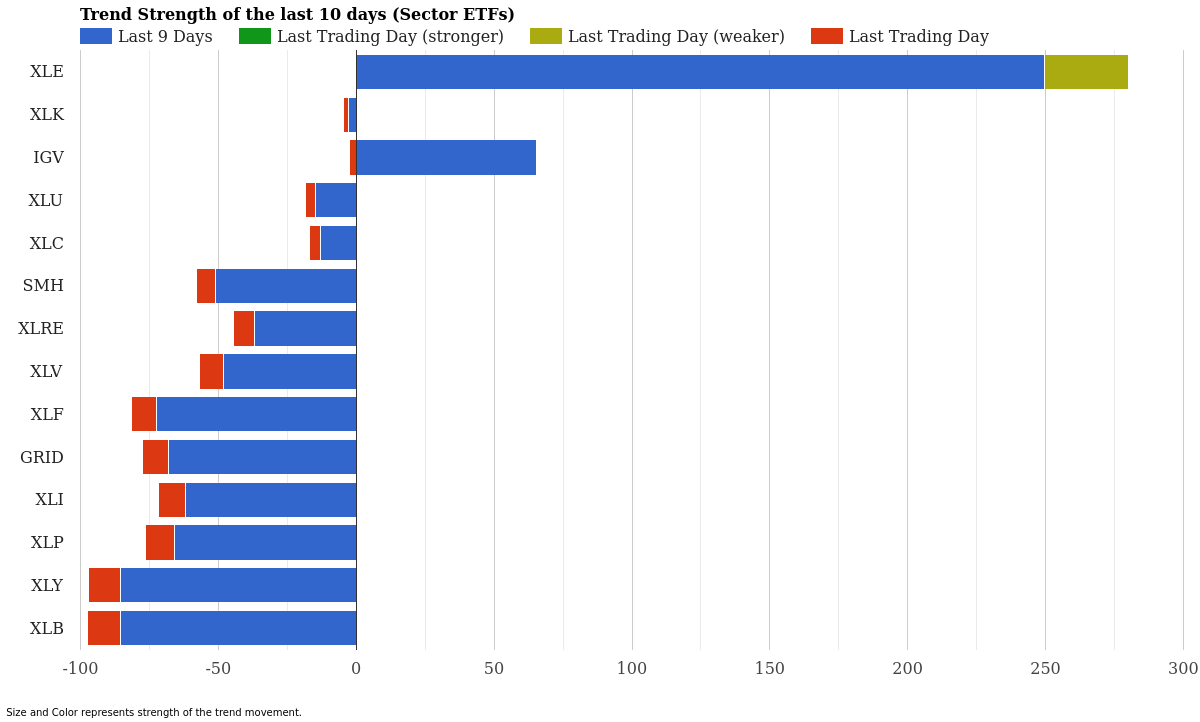
Task: Click the x-axis tick label 0
Action: point(356,669)
